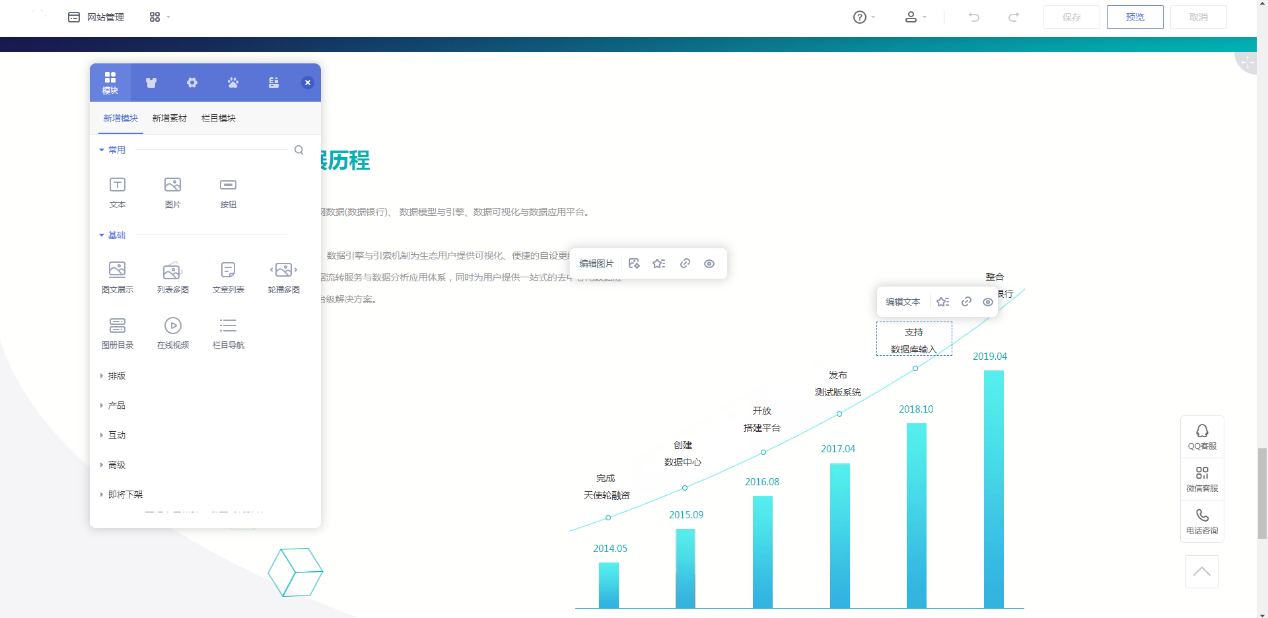Expand the 互动 category
This screenshot has width=1268, height=618.
pyautogui.click(x=112, y=435)
